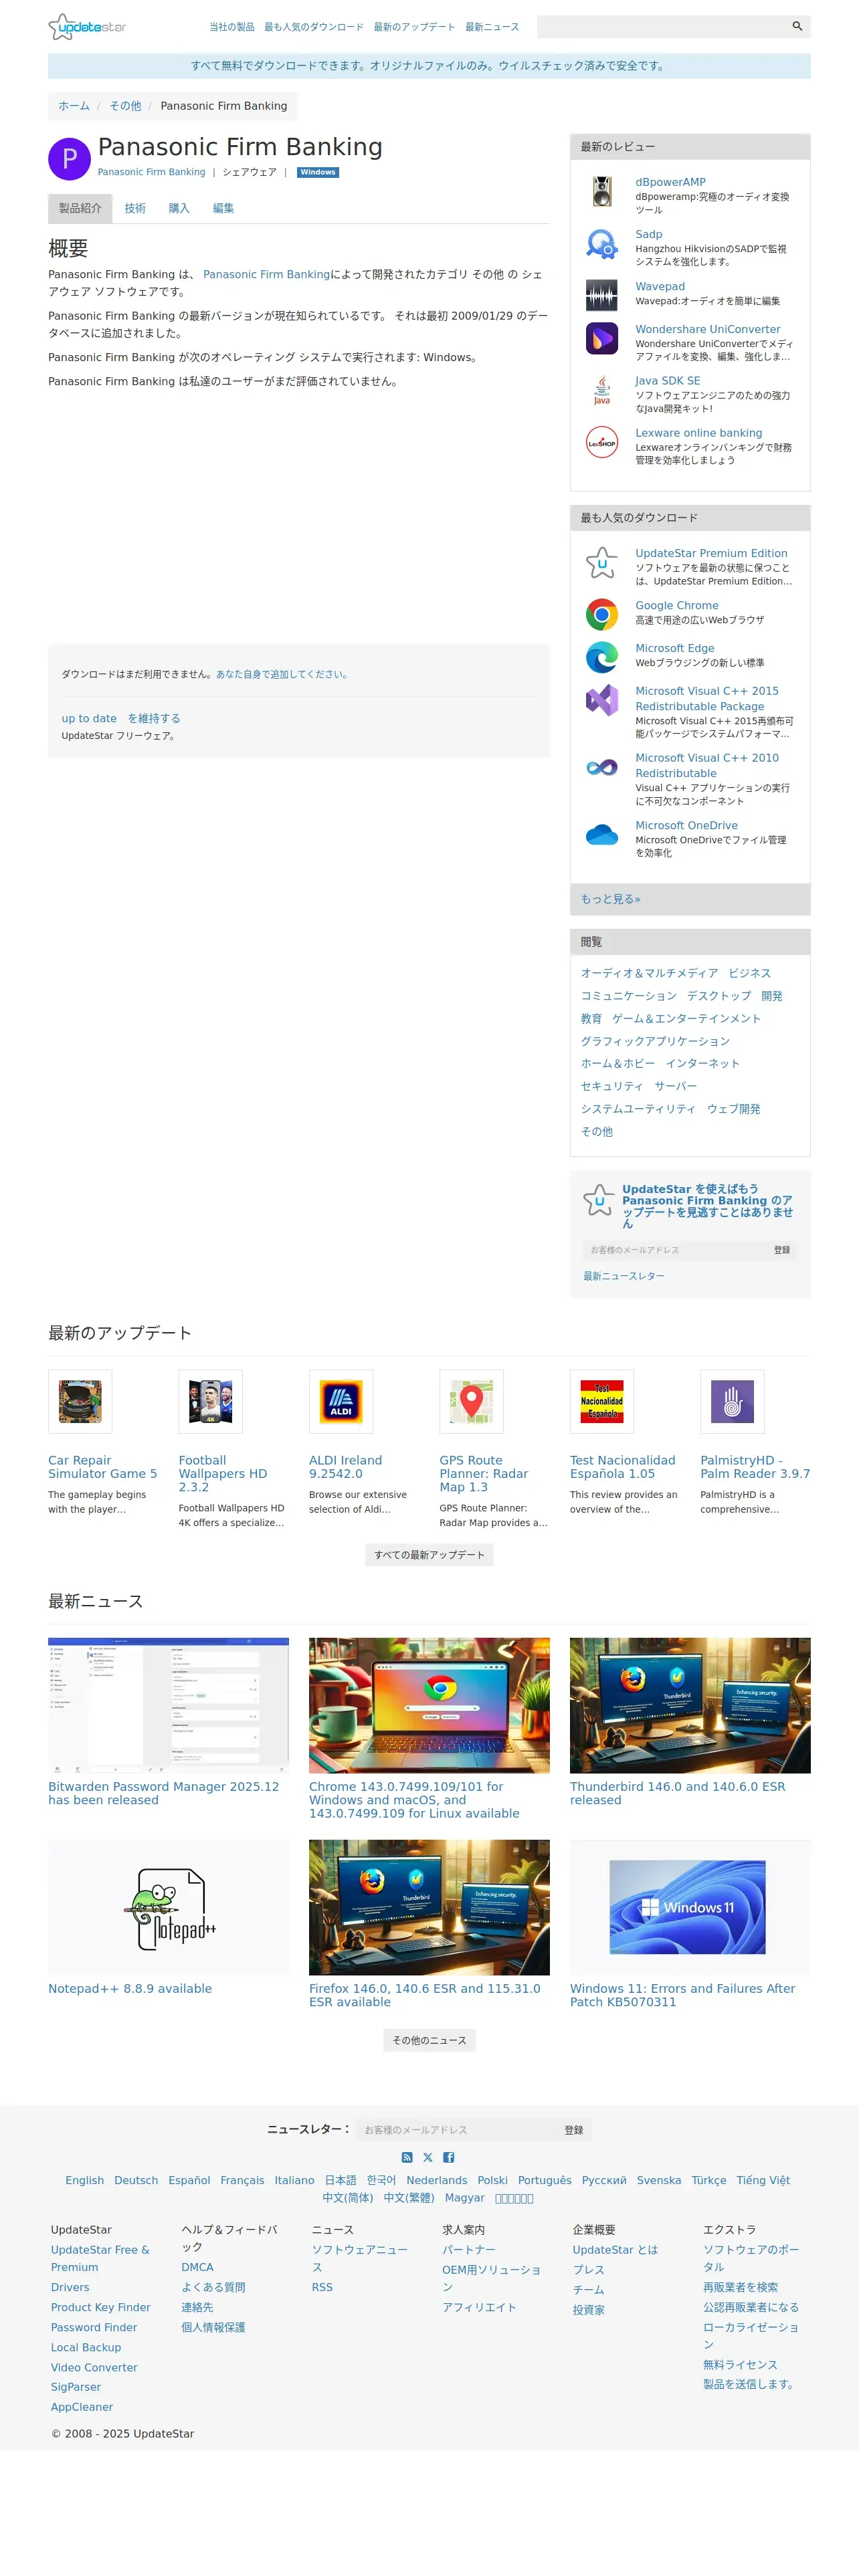
Task: Switch language to Deutsch in footer
Action: tap(136, 2180)
